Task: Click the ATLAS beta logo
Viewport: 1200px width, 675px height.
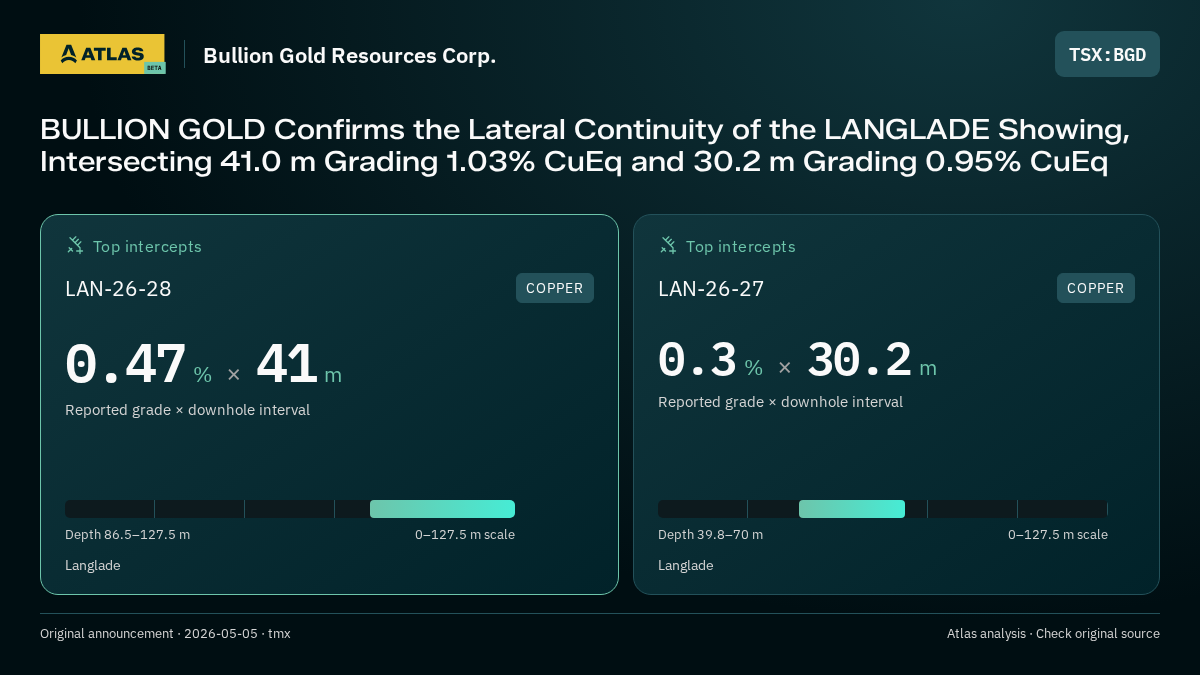Action: tap(102, 54)
